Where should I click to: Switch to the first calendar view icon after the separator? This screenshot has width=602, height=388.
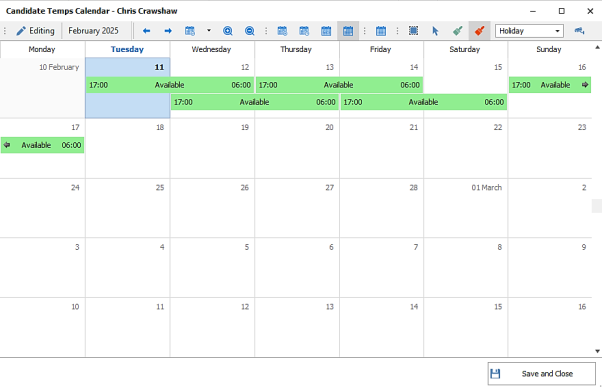tap(282, 31)
